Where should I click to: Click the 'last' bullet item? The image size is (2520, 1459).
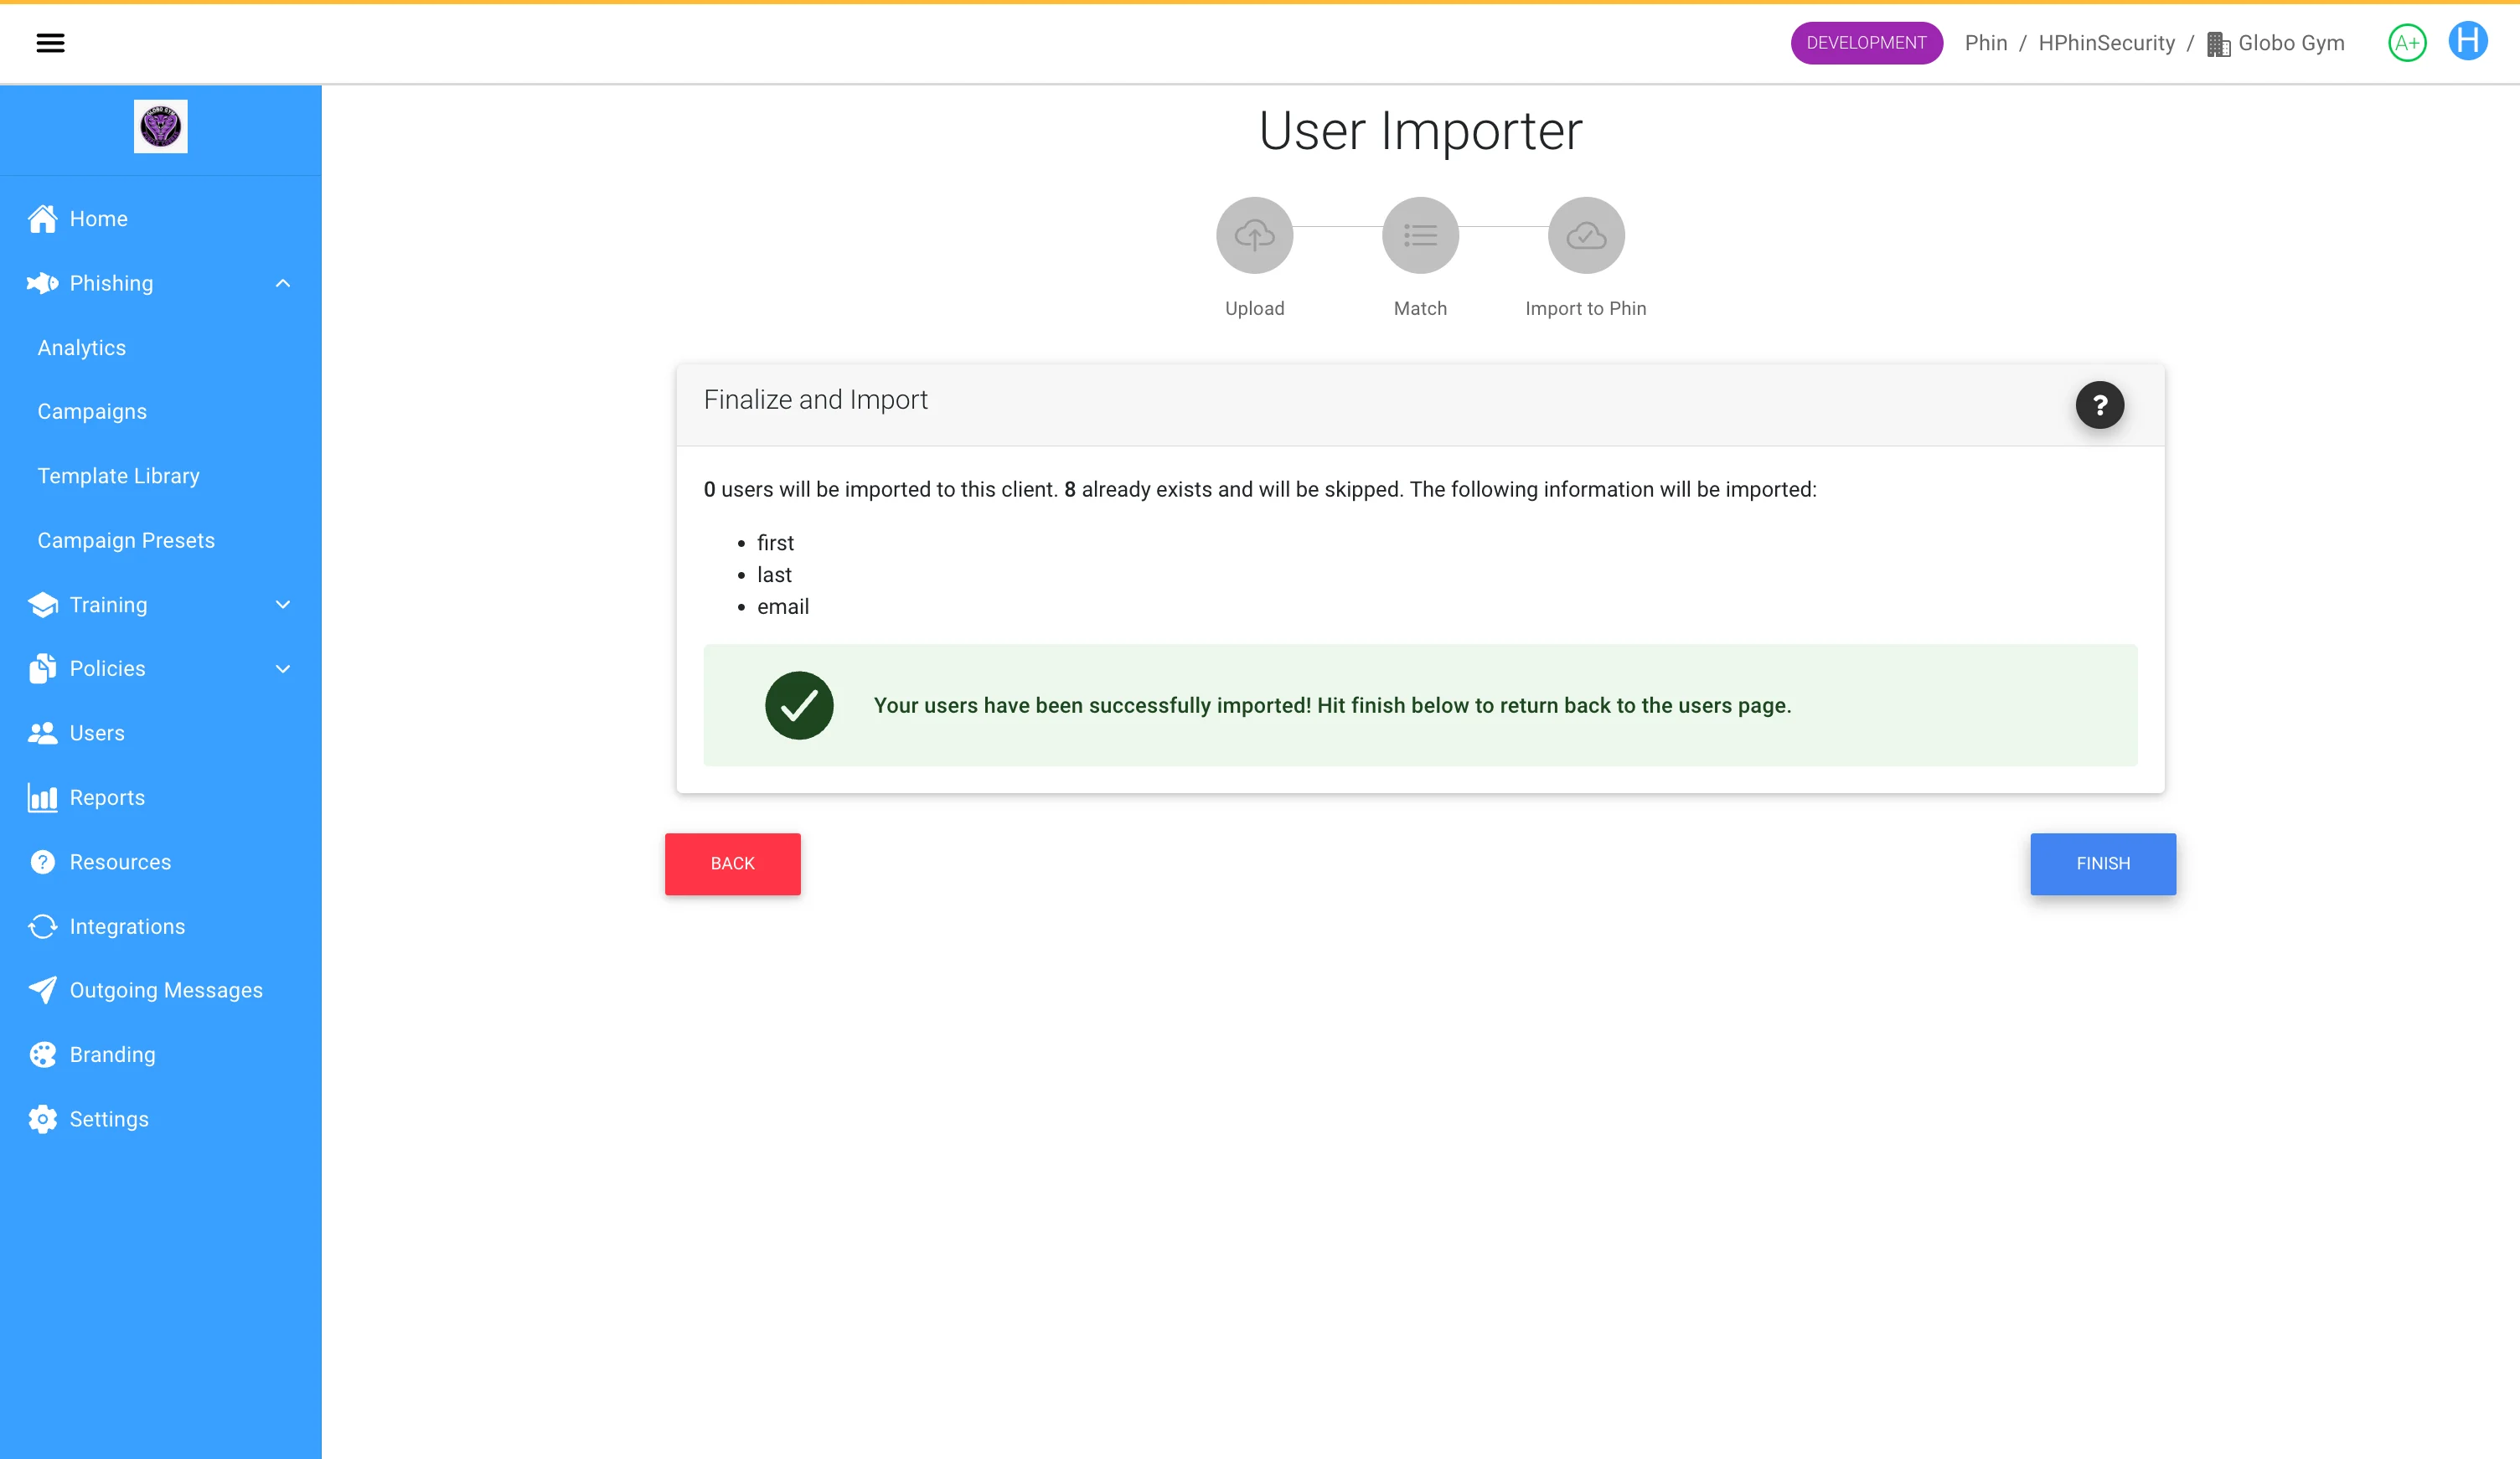point(774,575)
